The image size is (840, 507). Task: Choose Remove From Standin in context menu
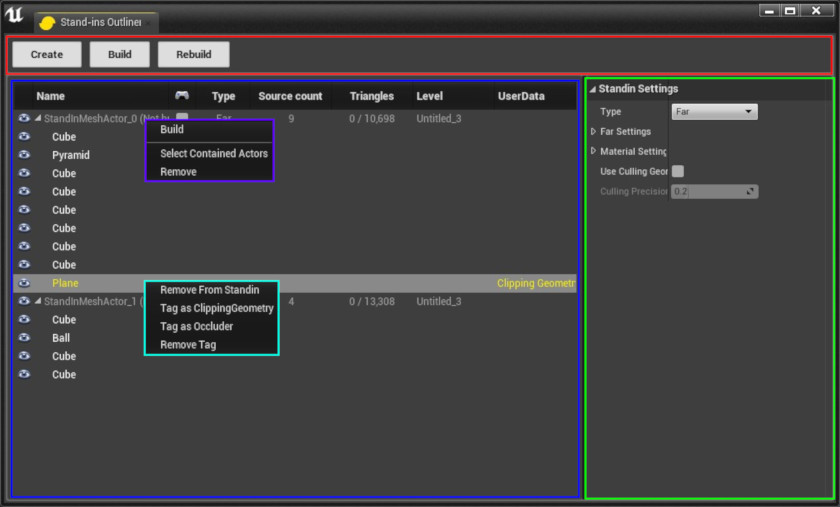[209, 290]
